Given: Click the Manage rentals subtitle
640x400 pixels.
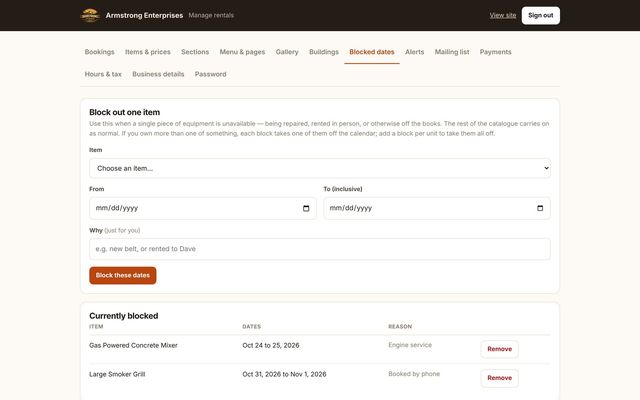Looking at the screenshot, I should [x=211, y=15].
